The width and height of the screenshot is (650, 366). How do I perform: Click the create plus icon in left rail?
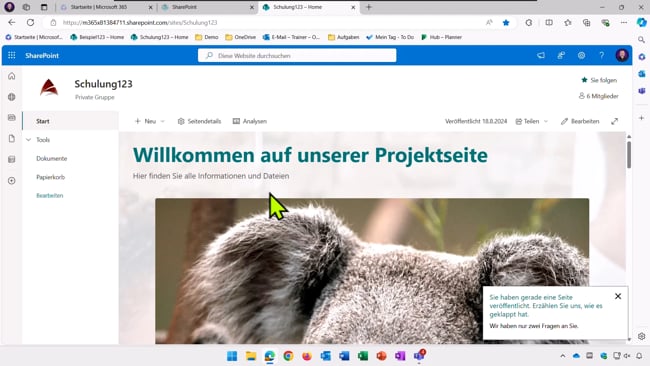click(12, 181)
